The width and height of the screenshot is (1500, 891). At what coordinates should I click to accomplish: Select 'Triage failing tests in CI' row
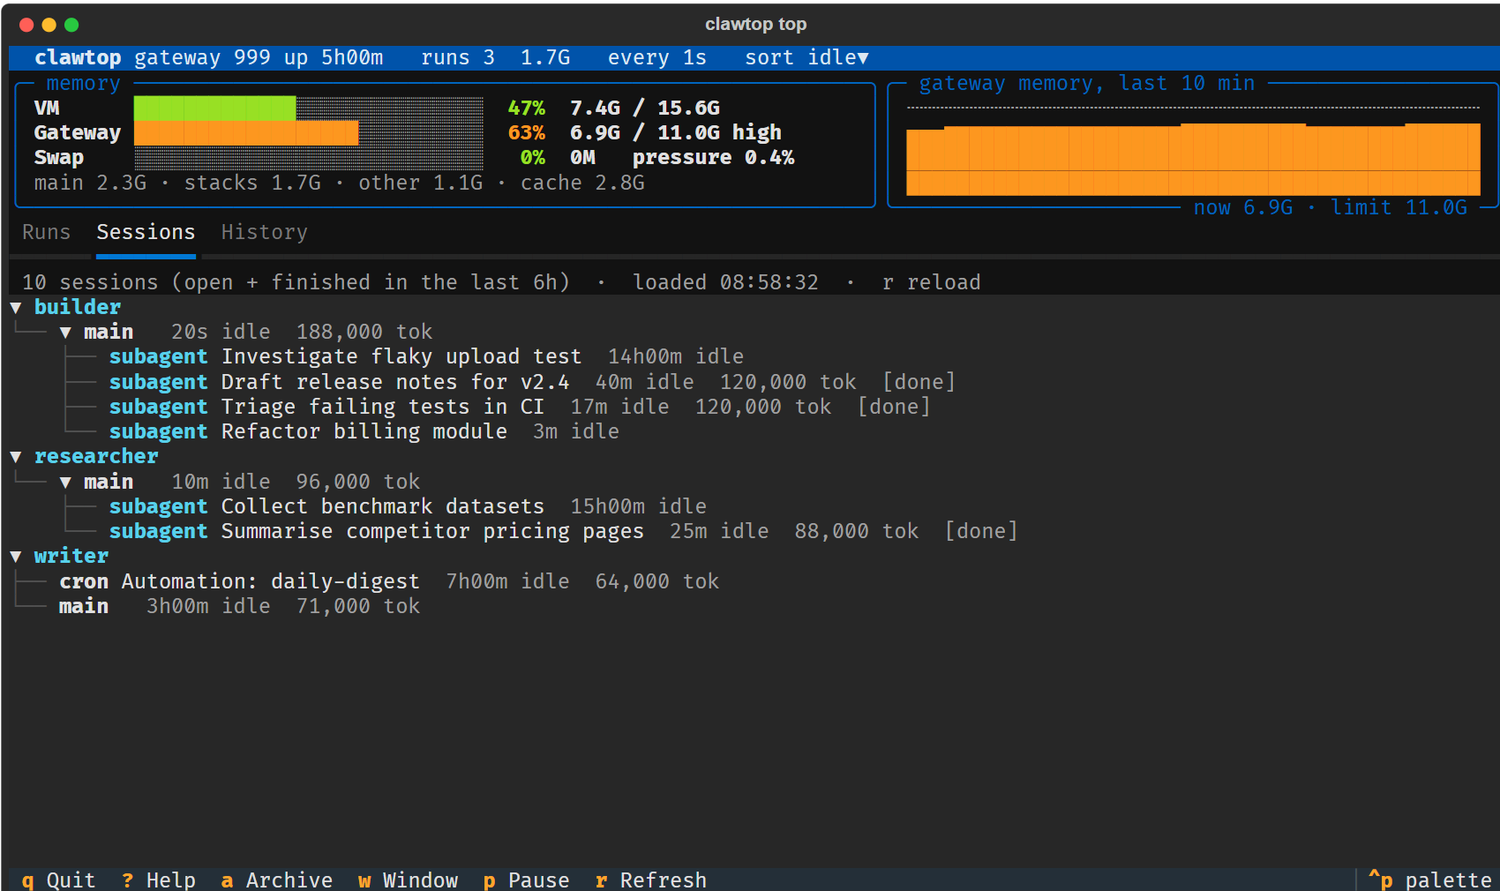point(520,407)
